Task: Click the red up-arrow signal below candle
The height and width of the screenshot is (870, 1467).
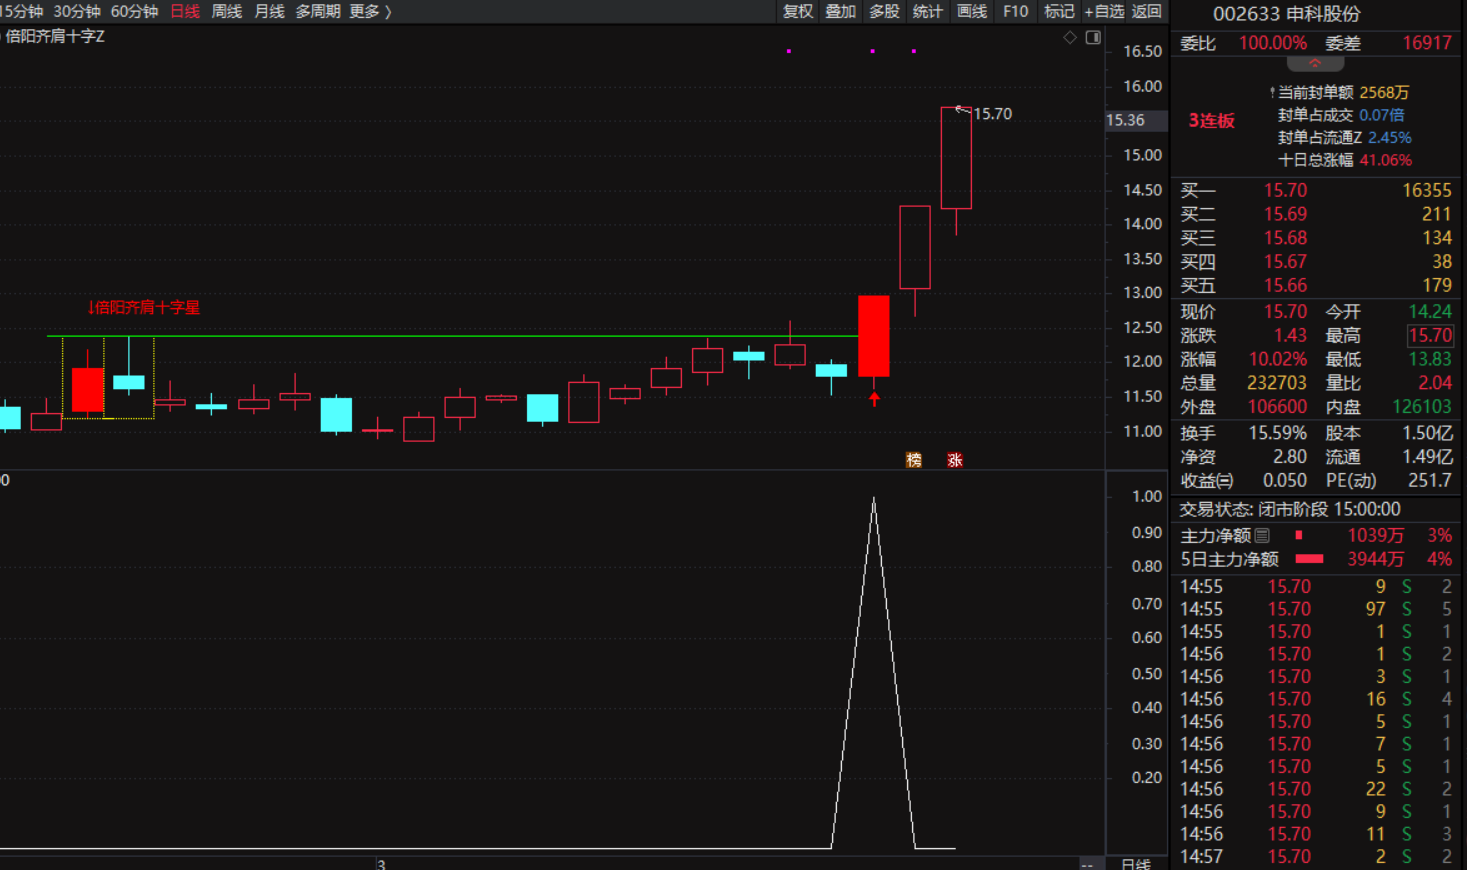Action: coord(874,399)
